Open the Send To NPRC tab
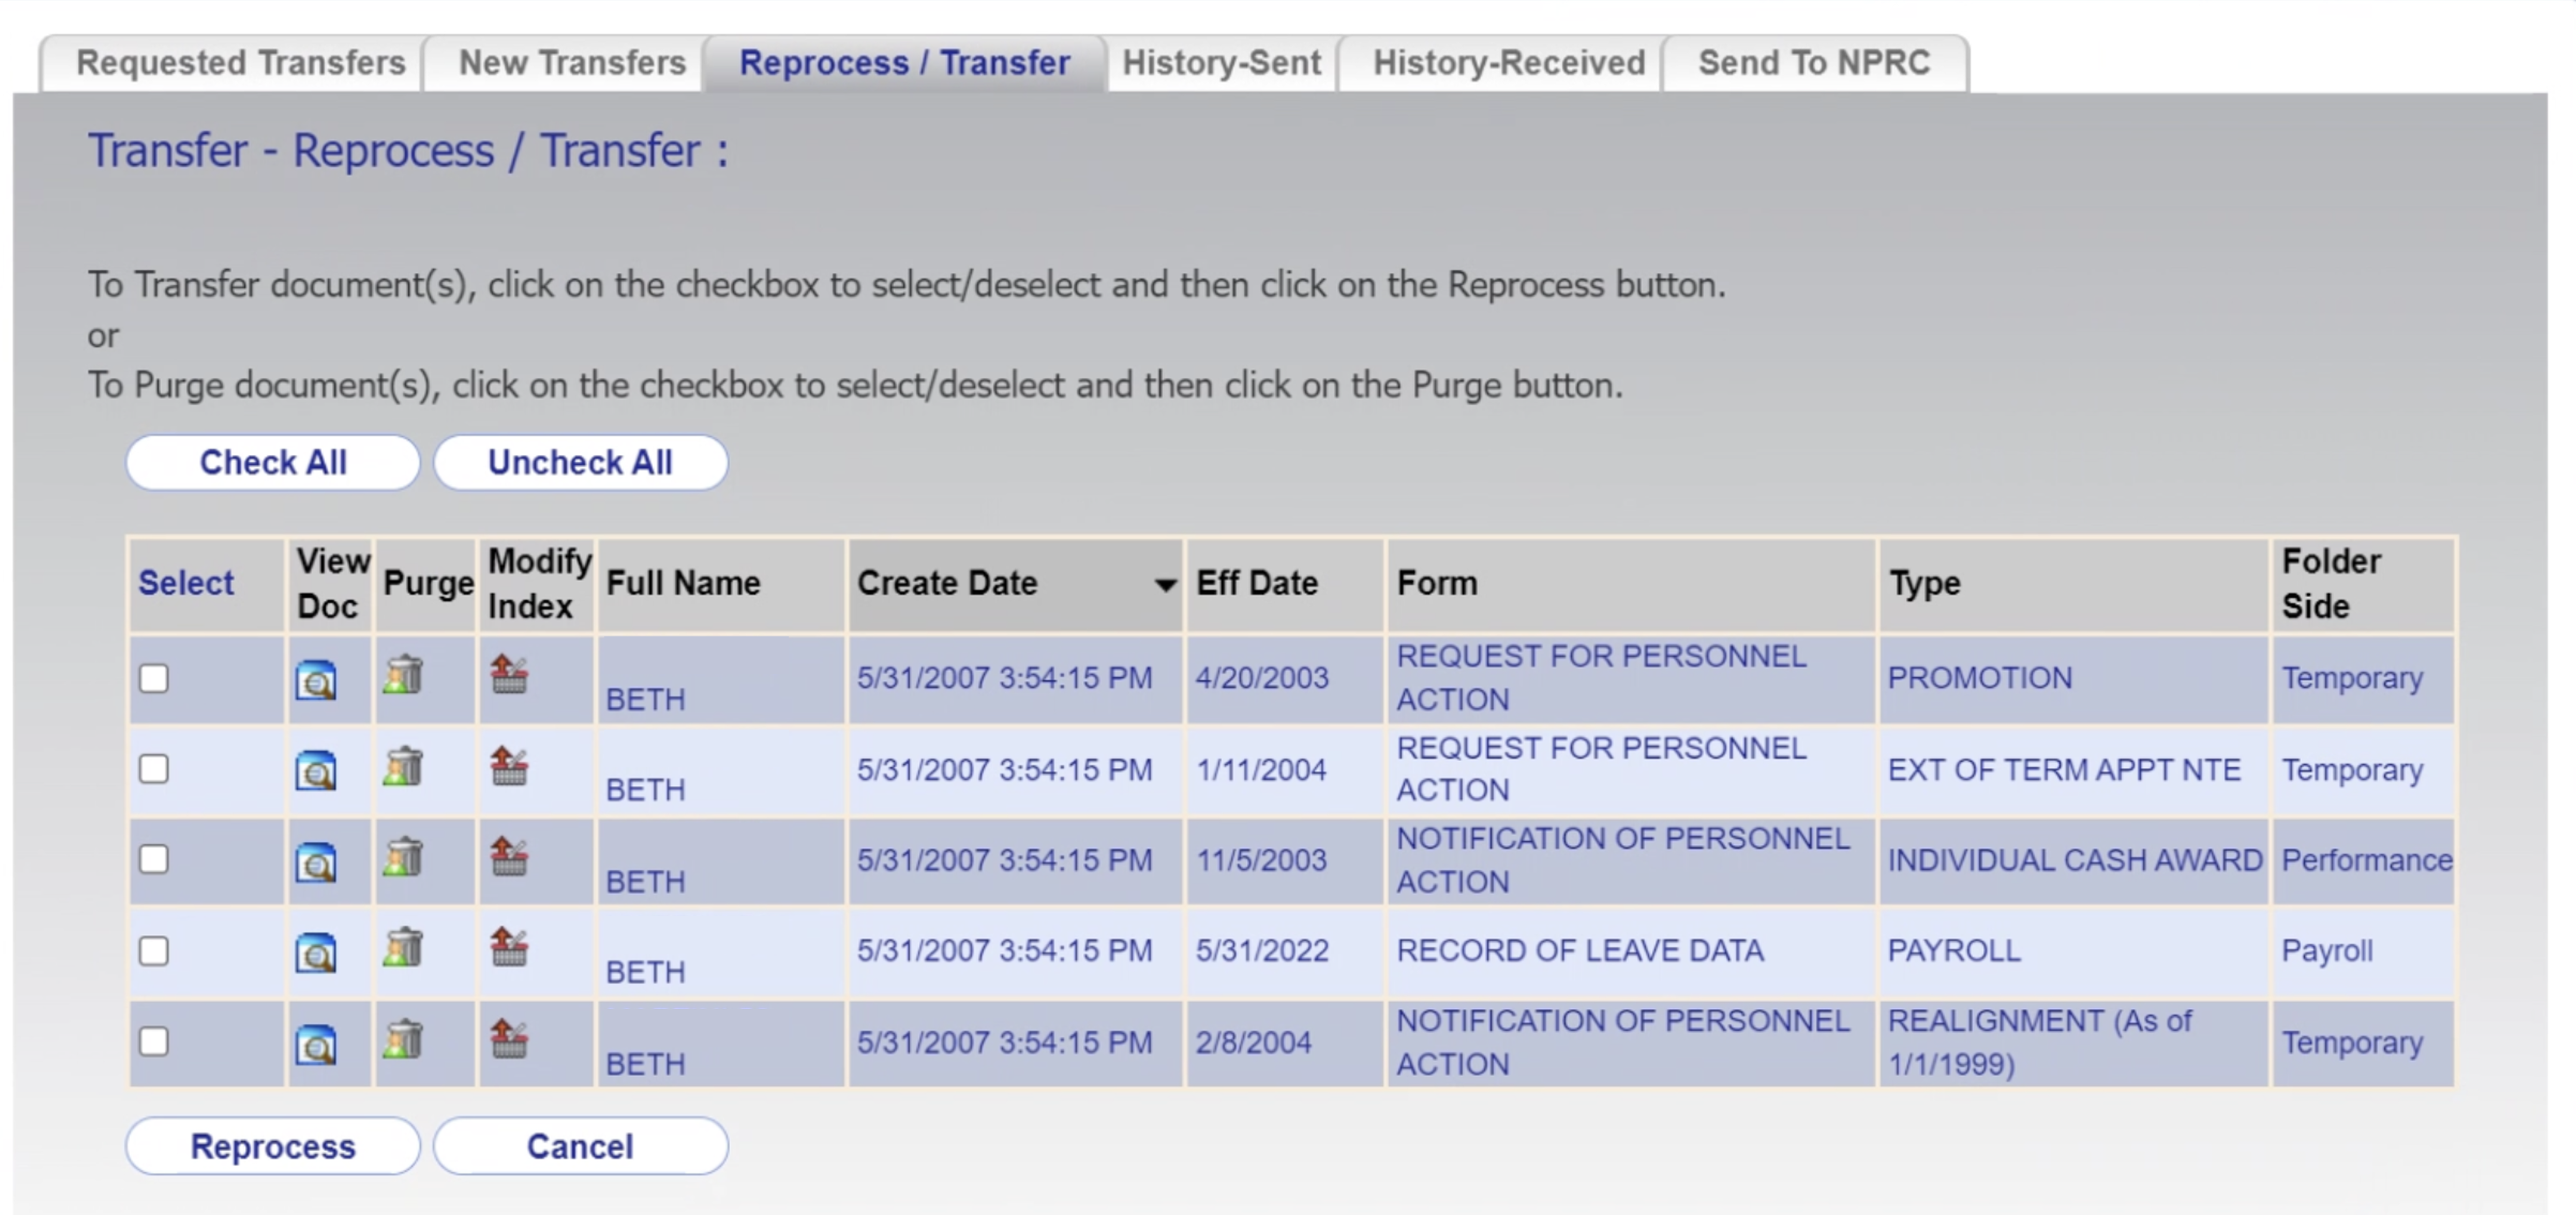Image resolution: width=2576 pixels, height=1215 pixels. tap(1812, 62)
